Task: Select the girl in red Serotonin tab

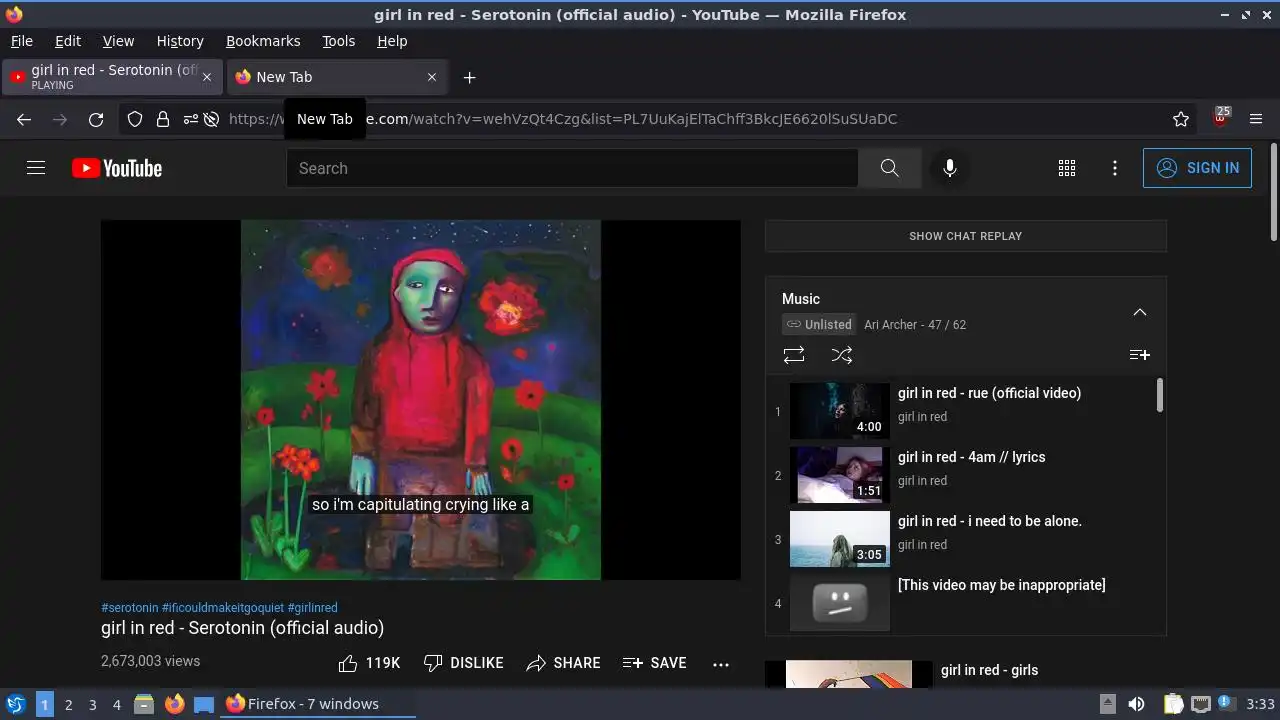Action: [112, 77]
